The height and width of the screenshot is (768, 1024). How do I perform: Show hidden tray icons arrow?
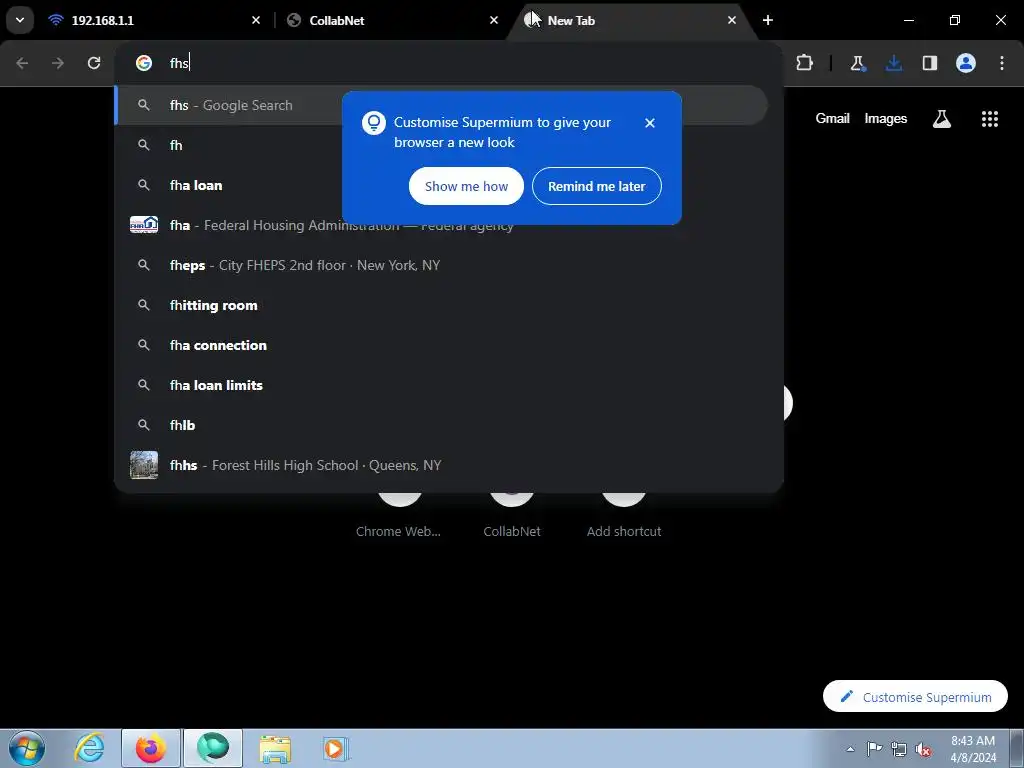tap(850, 749)
